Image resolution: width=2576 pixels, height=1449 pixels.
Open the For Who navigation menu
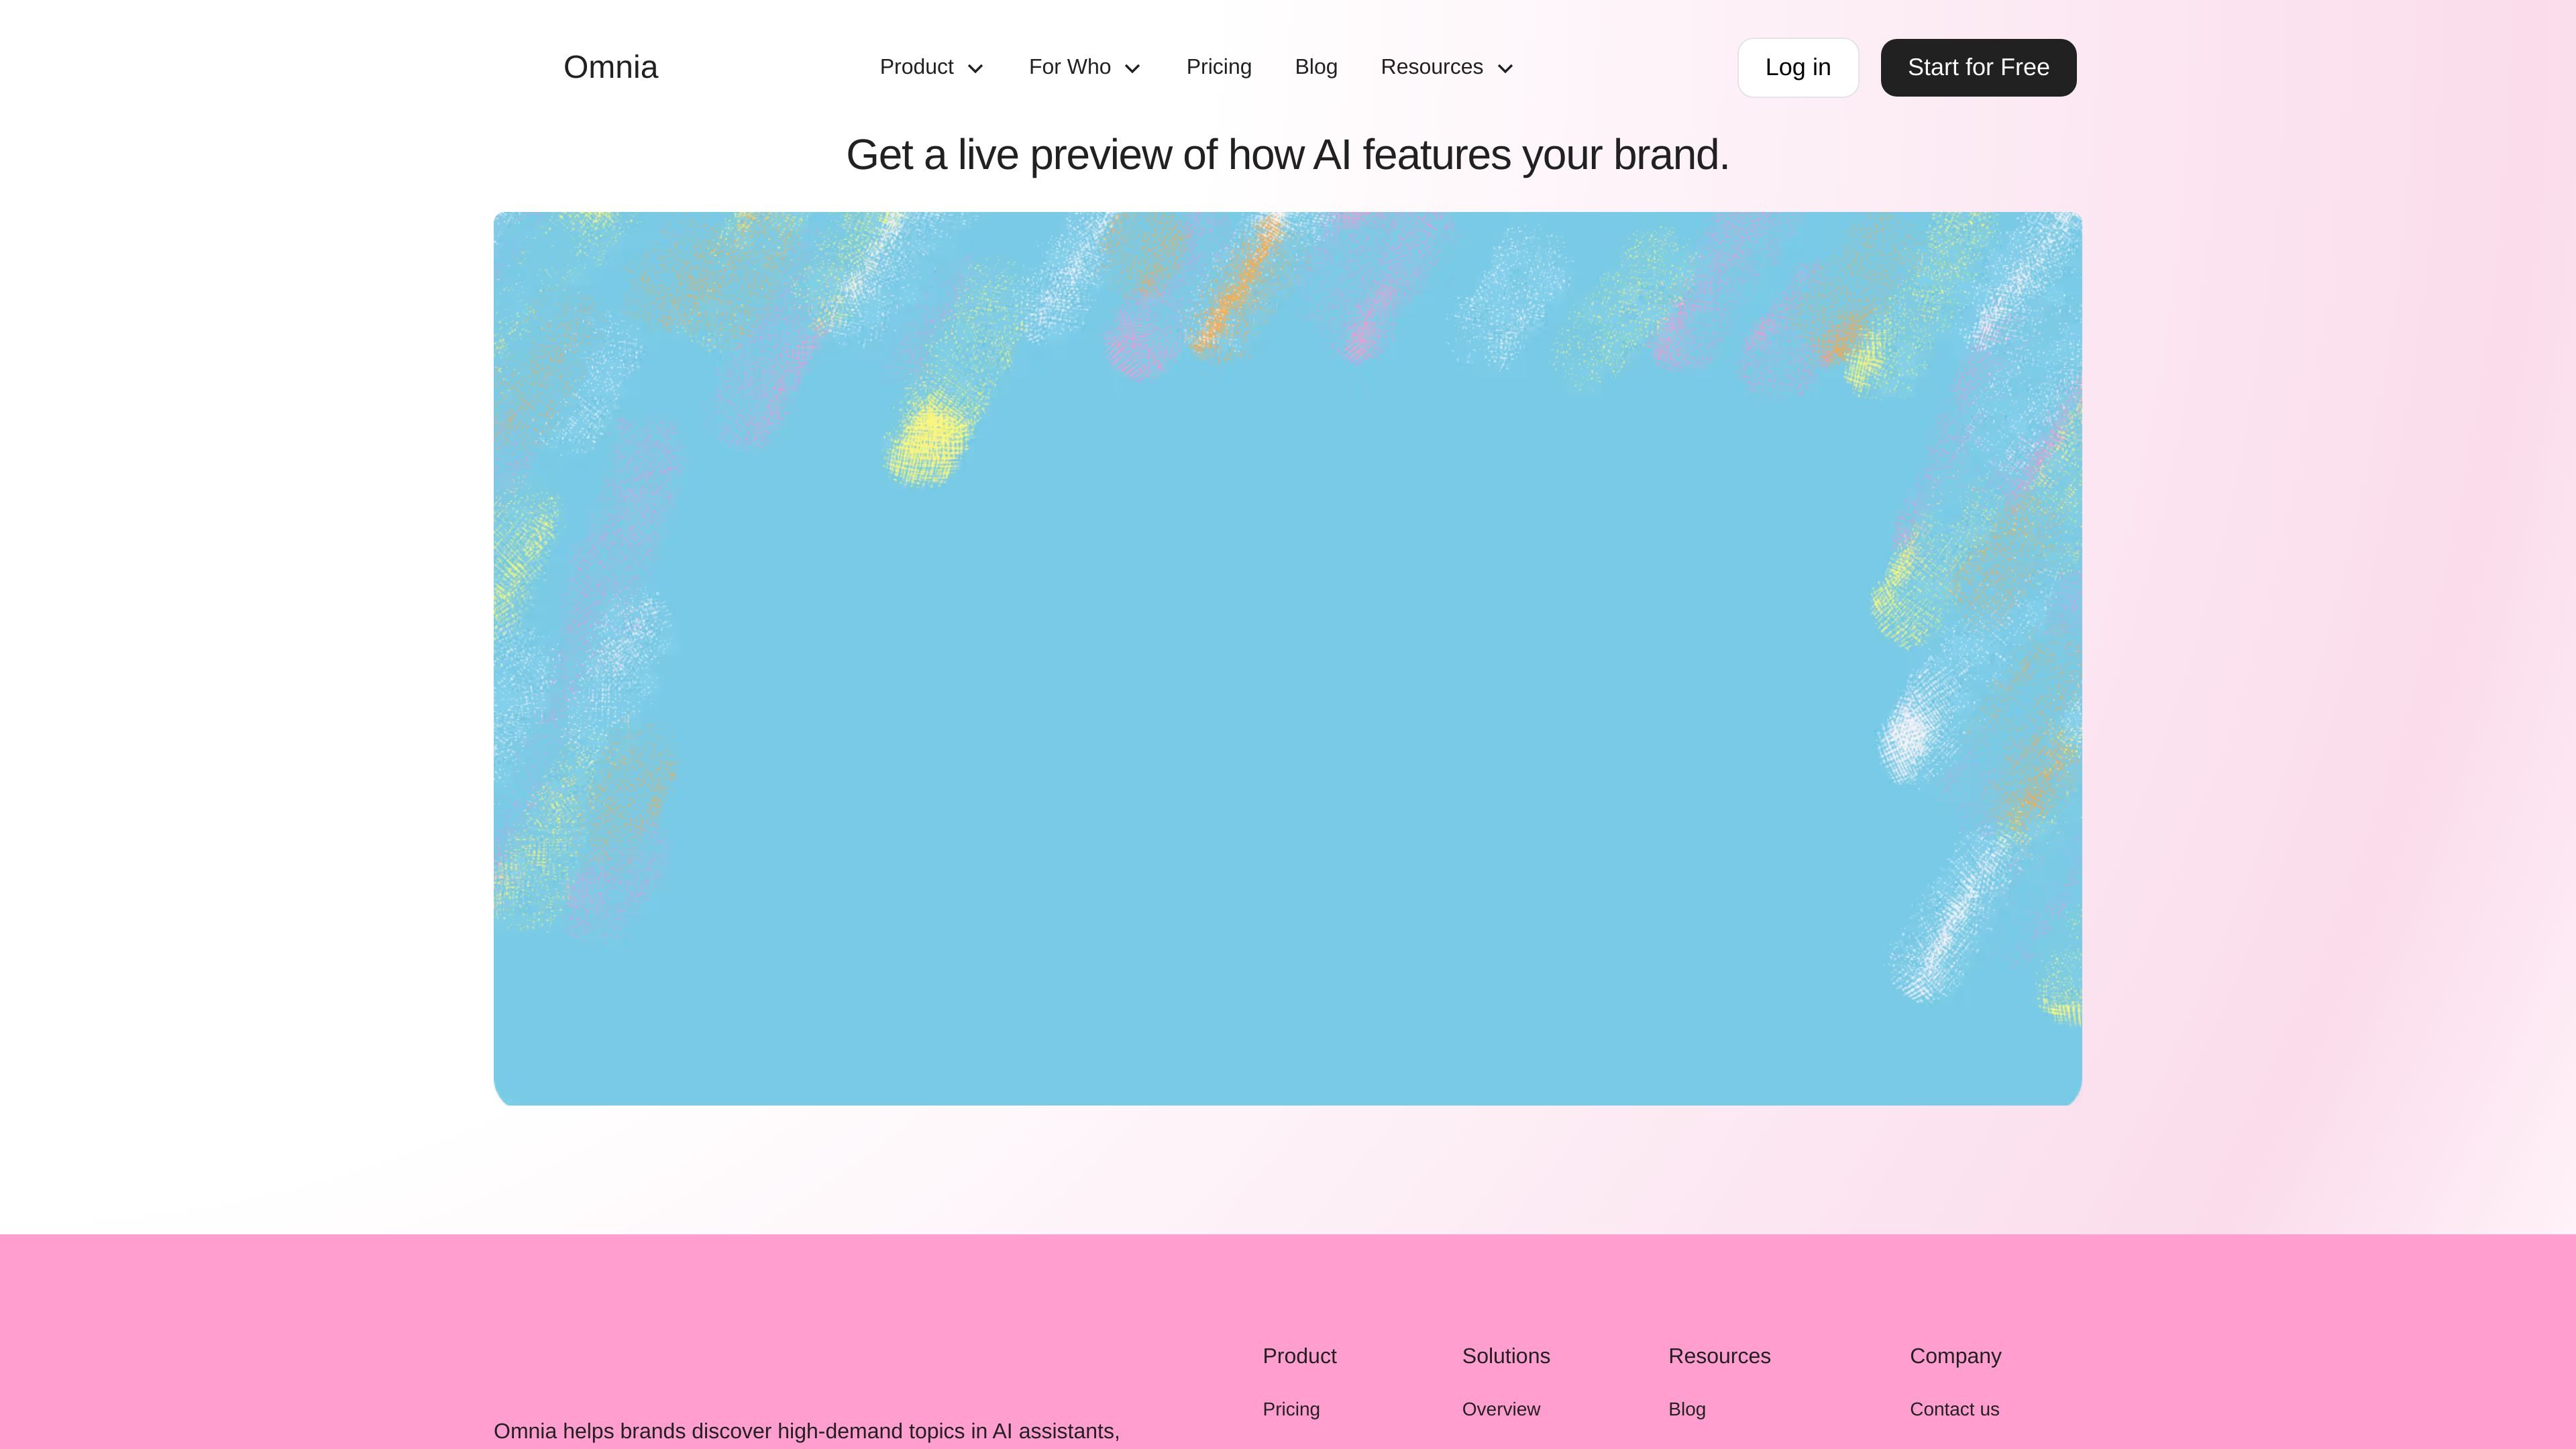coord(1085,67)
